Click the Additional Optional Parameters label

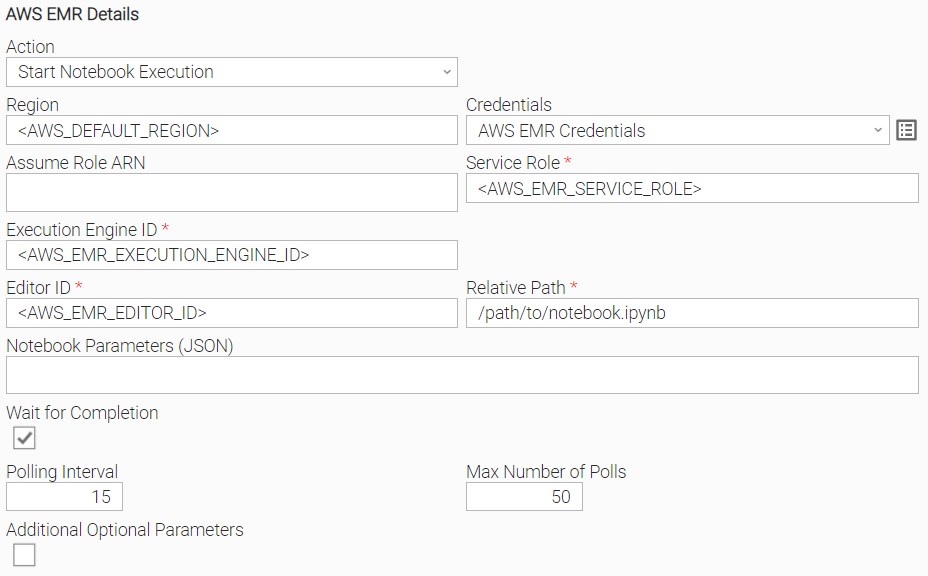coord(125,530)
